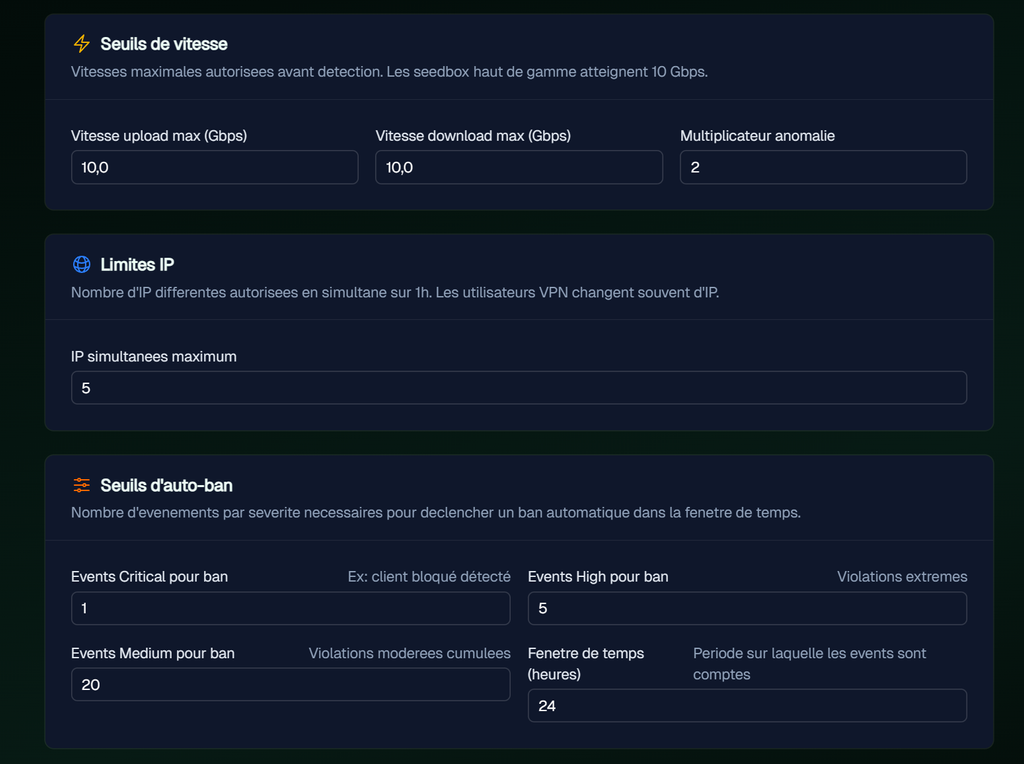Viewport: 1024px width, 764px height.
Task: Edit the Events Critical pour ban field
Action: point(291,608)
